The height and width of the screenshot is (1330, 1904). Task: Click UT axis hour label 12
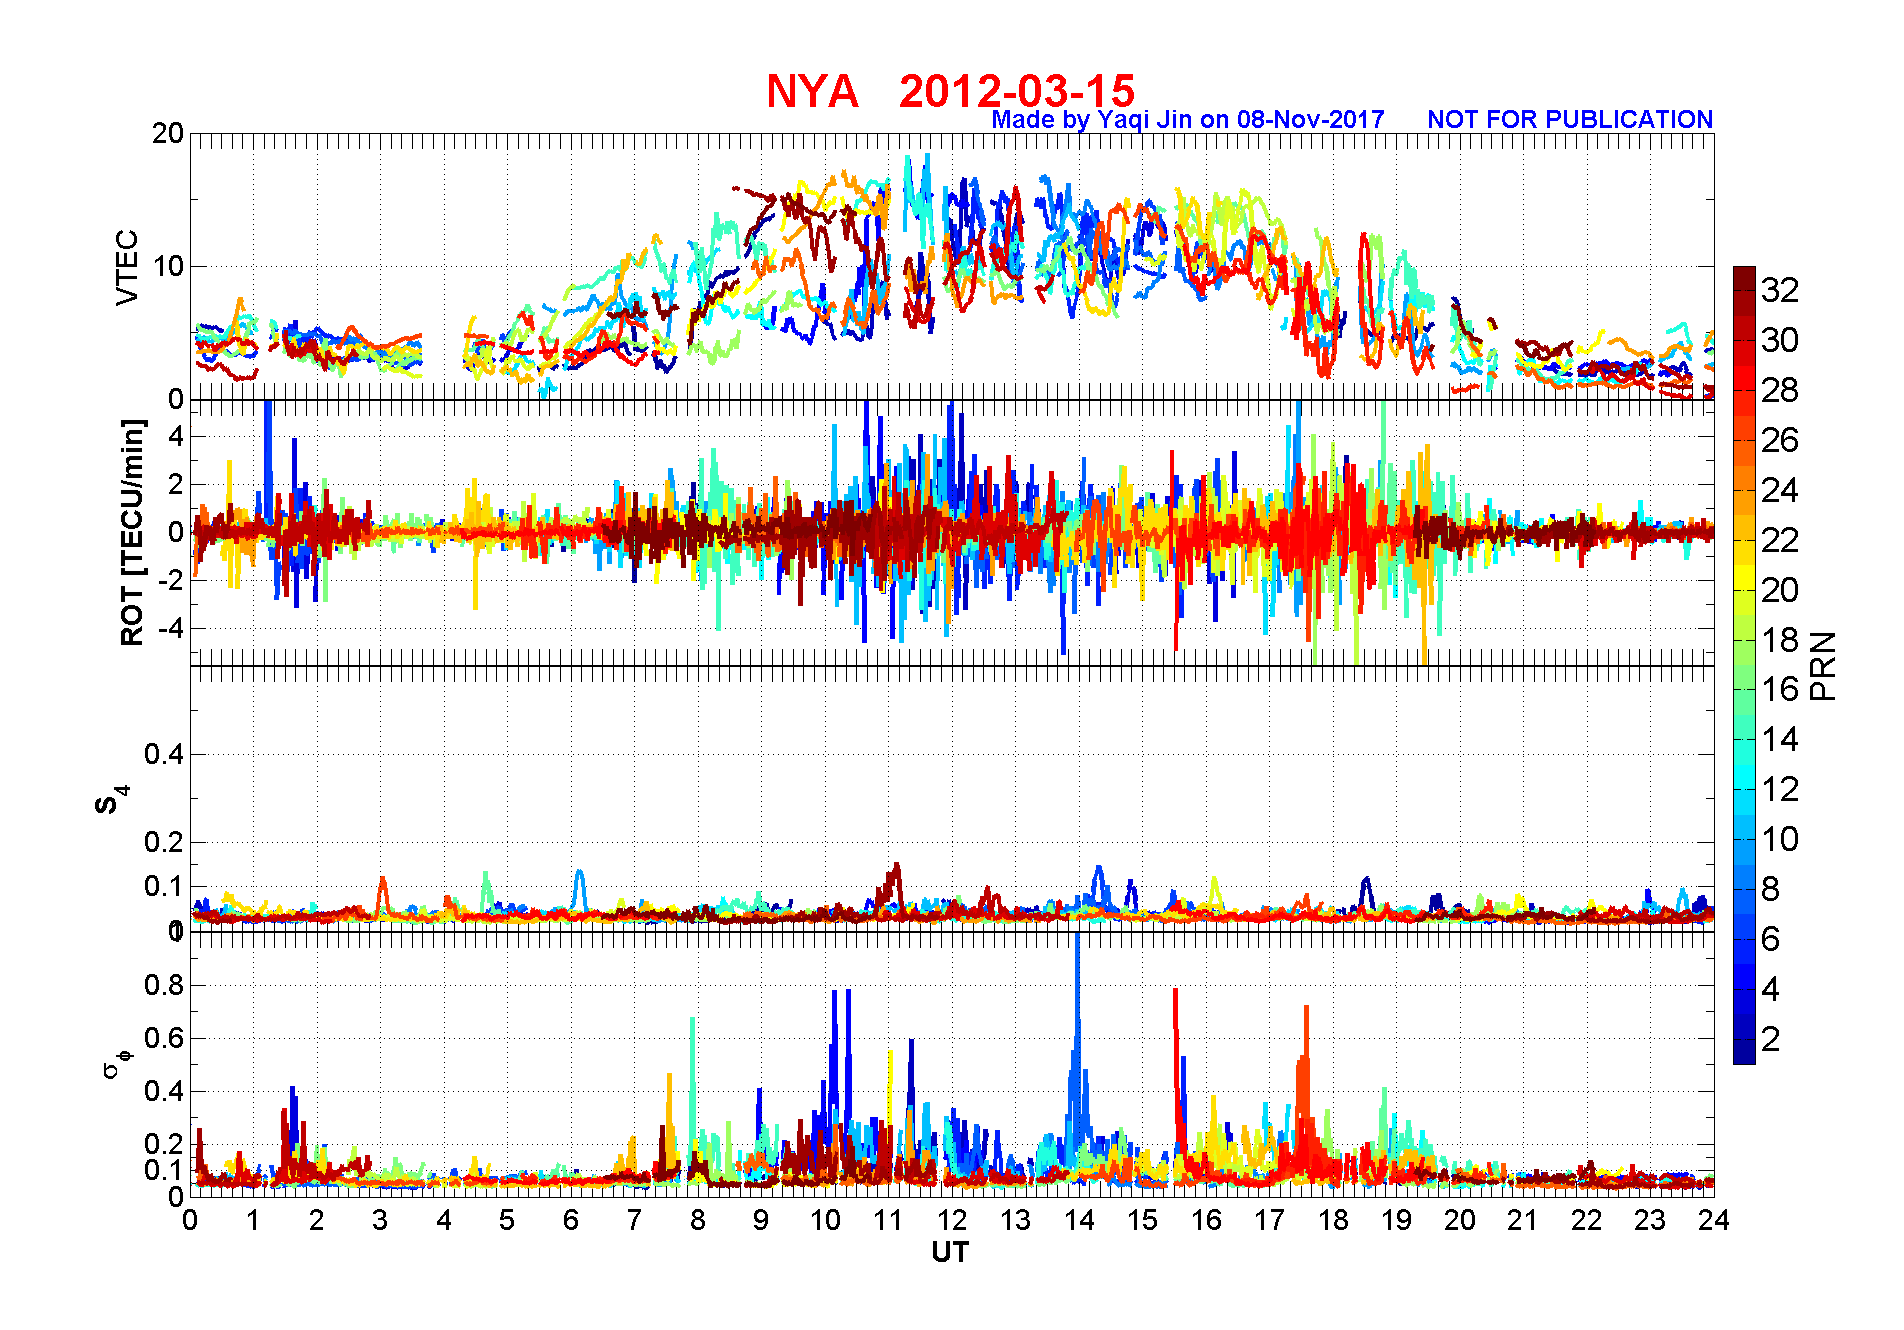point(952,1220)
